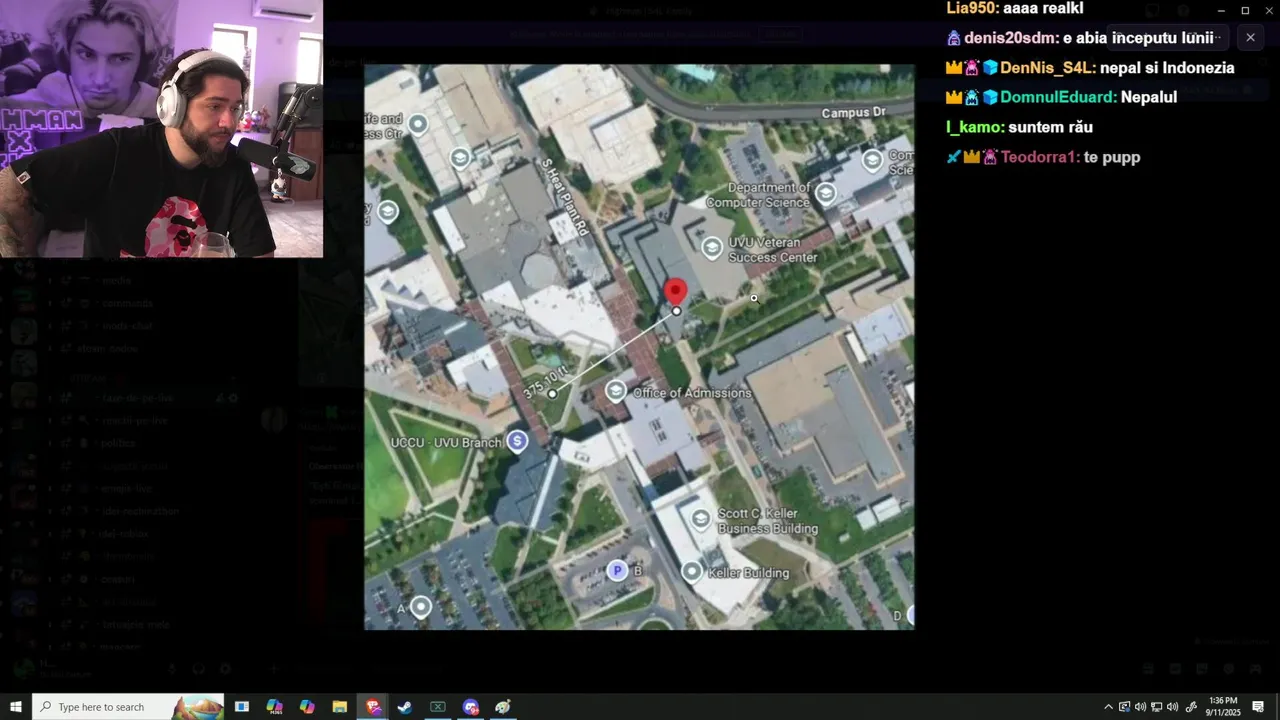Click the Keller Building round marker
The image size is (1280, 720).
click(692, 572)
